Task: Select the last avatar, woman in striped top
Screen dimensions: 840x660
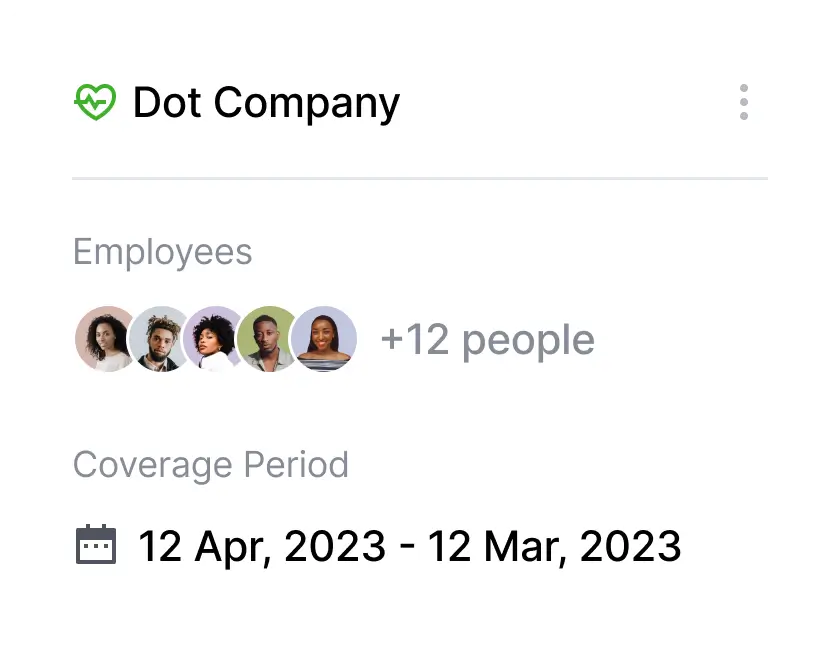Action: click(324, 339)
